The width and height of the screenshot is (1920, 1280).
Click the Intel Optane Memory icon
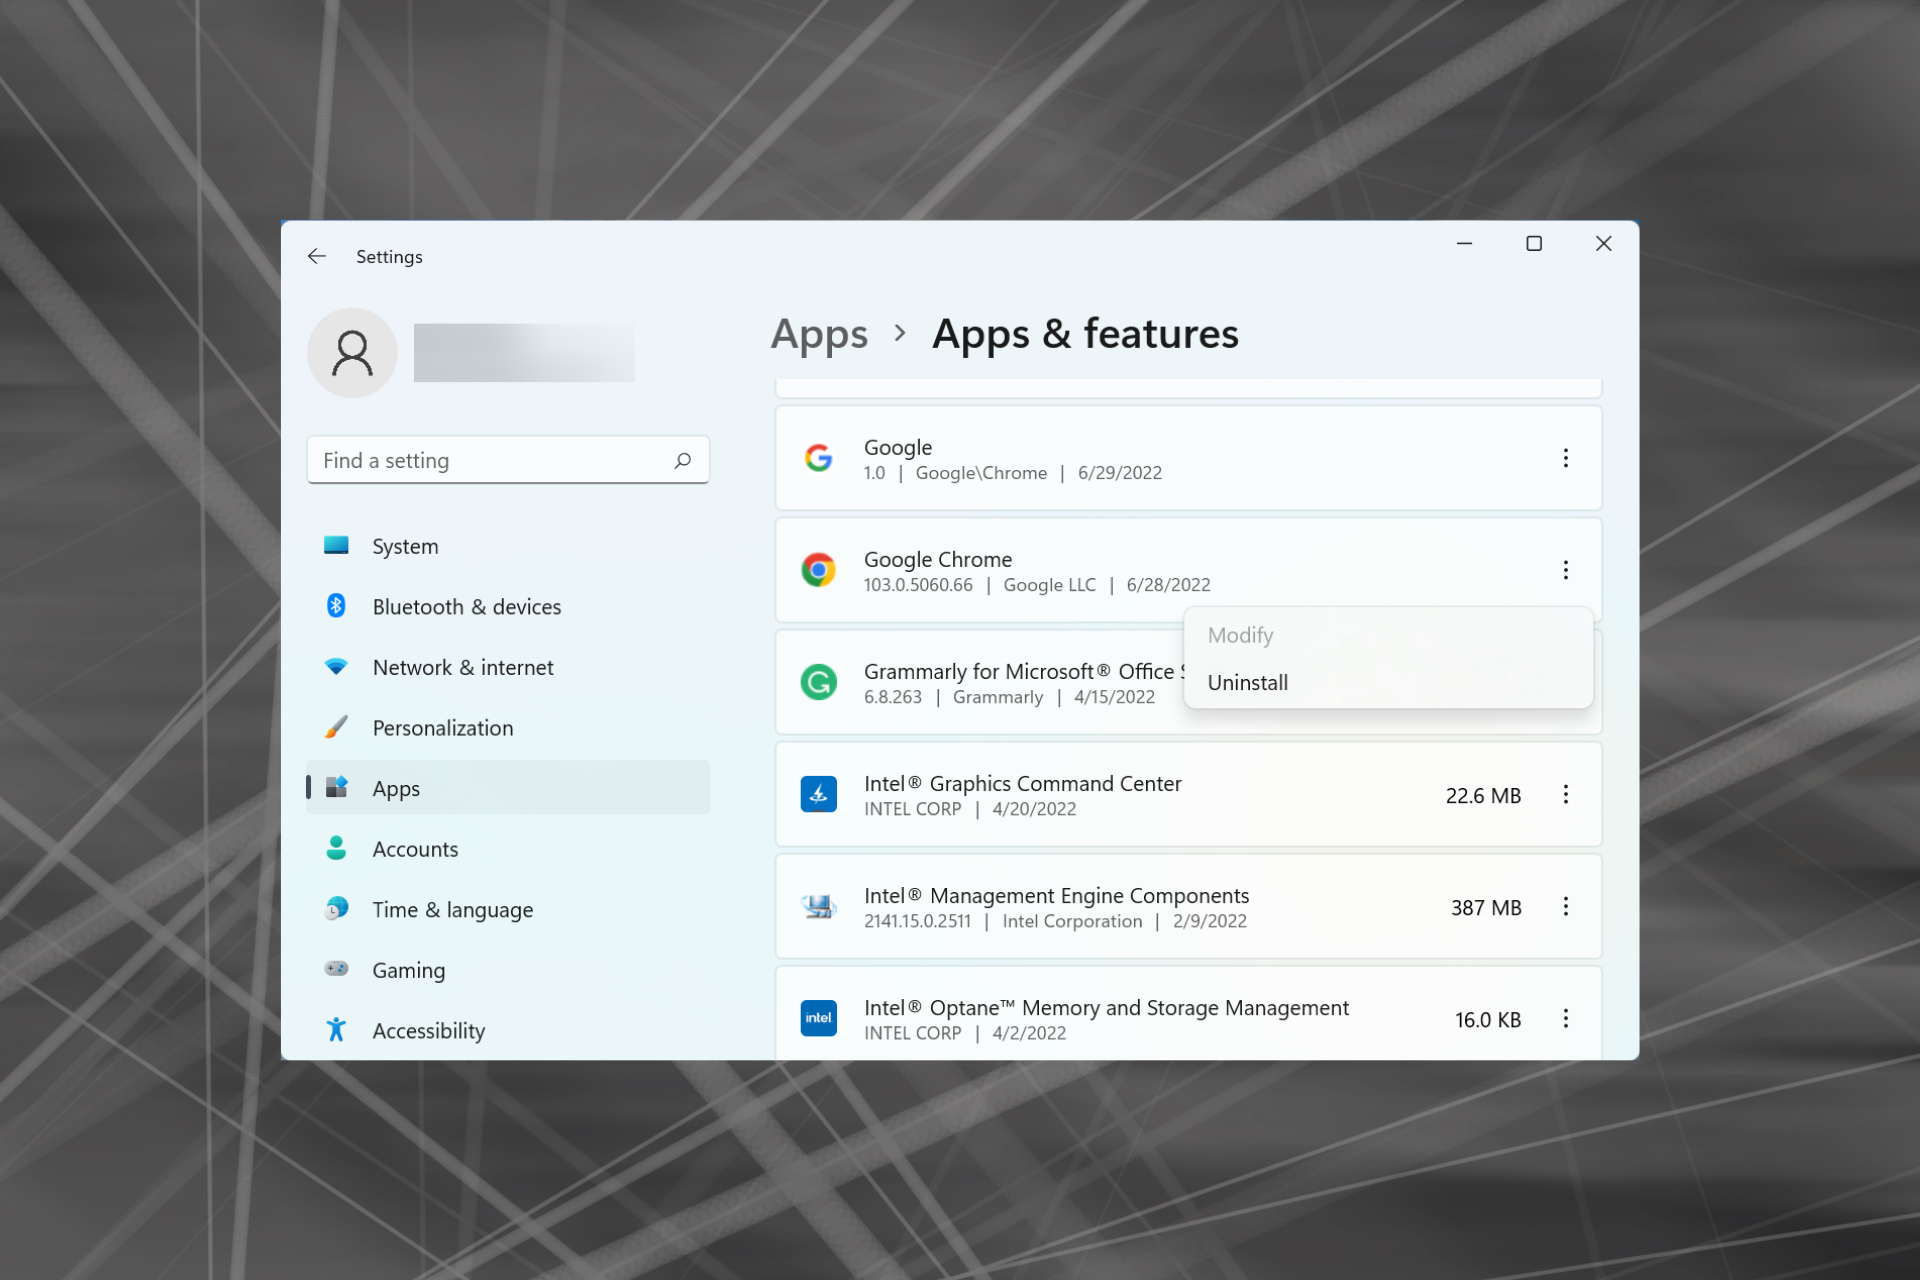tap(819, 1018)
